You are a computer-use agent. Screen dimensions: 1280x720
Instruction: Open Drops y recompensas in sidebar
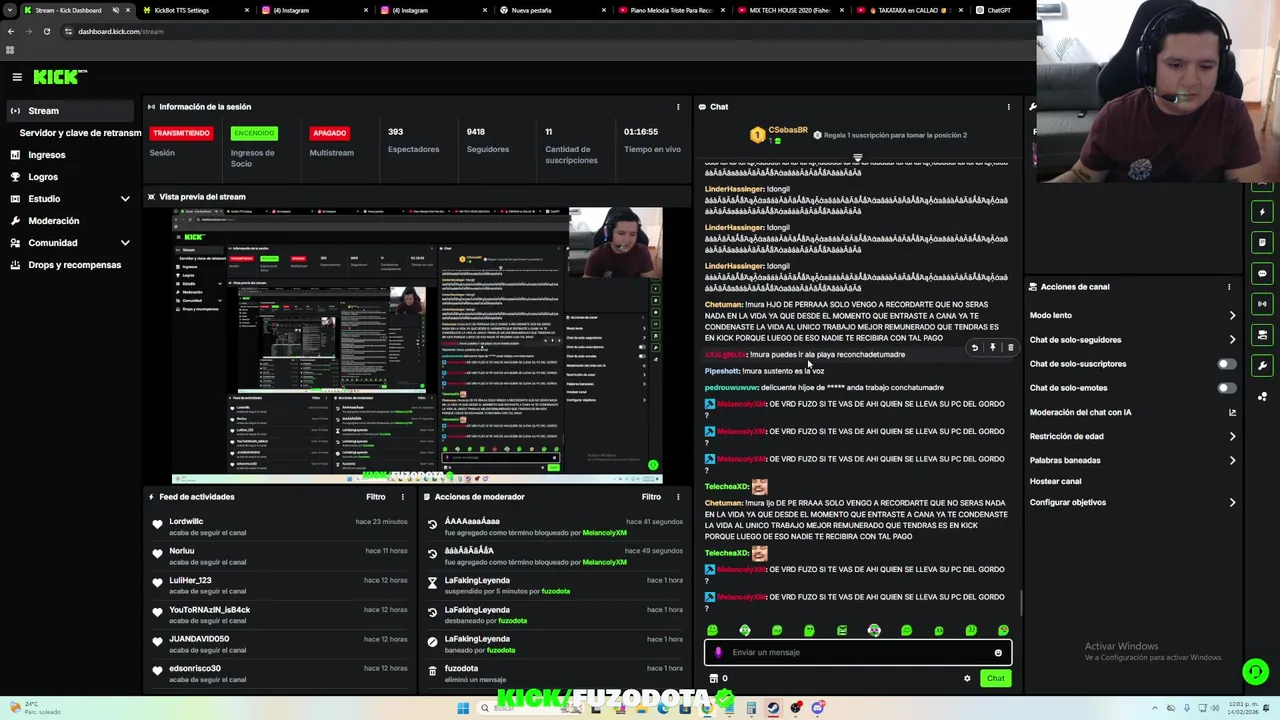pyautogui.click(x=68, y=265)
